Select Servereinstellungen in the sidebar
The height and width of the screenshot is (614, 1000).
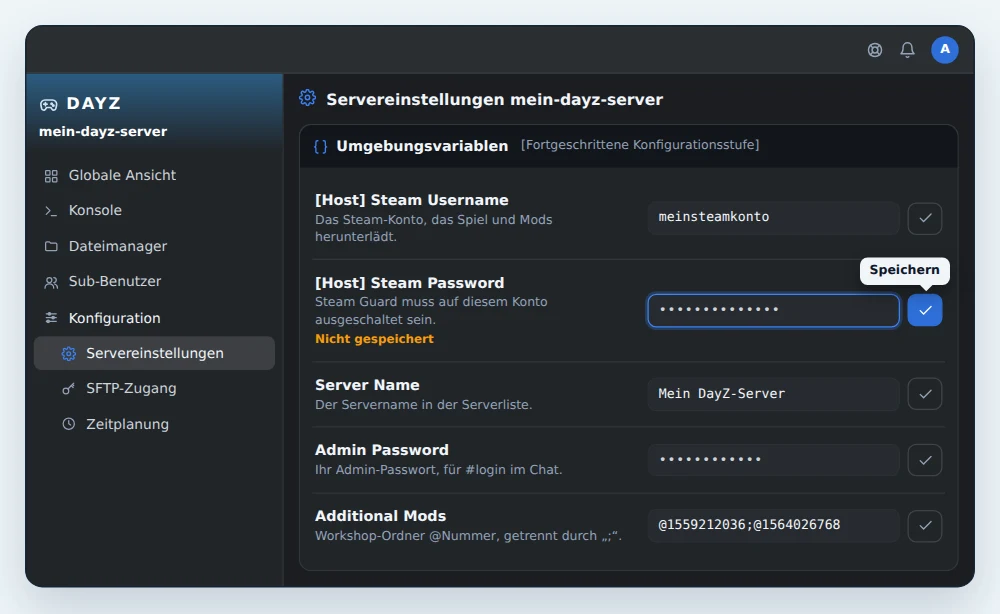click(x=154, y=353)
